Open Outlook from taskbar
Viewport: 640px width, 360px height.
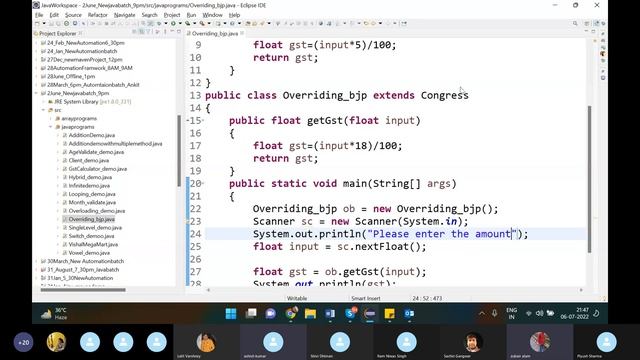click(x=409, y=313)
